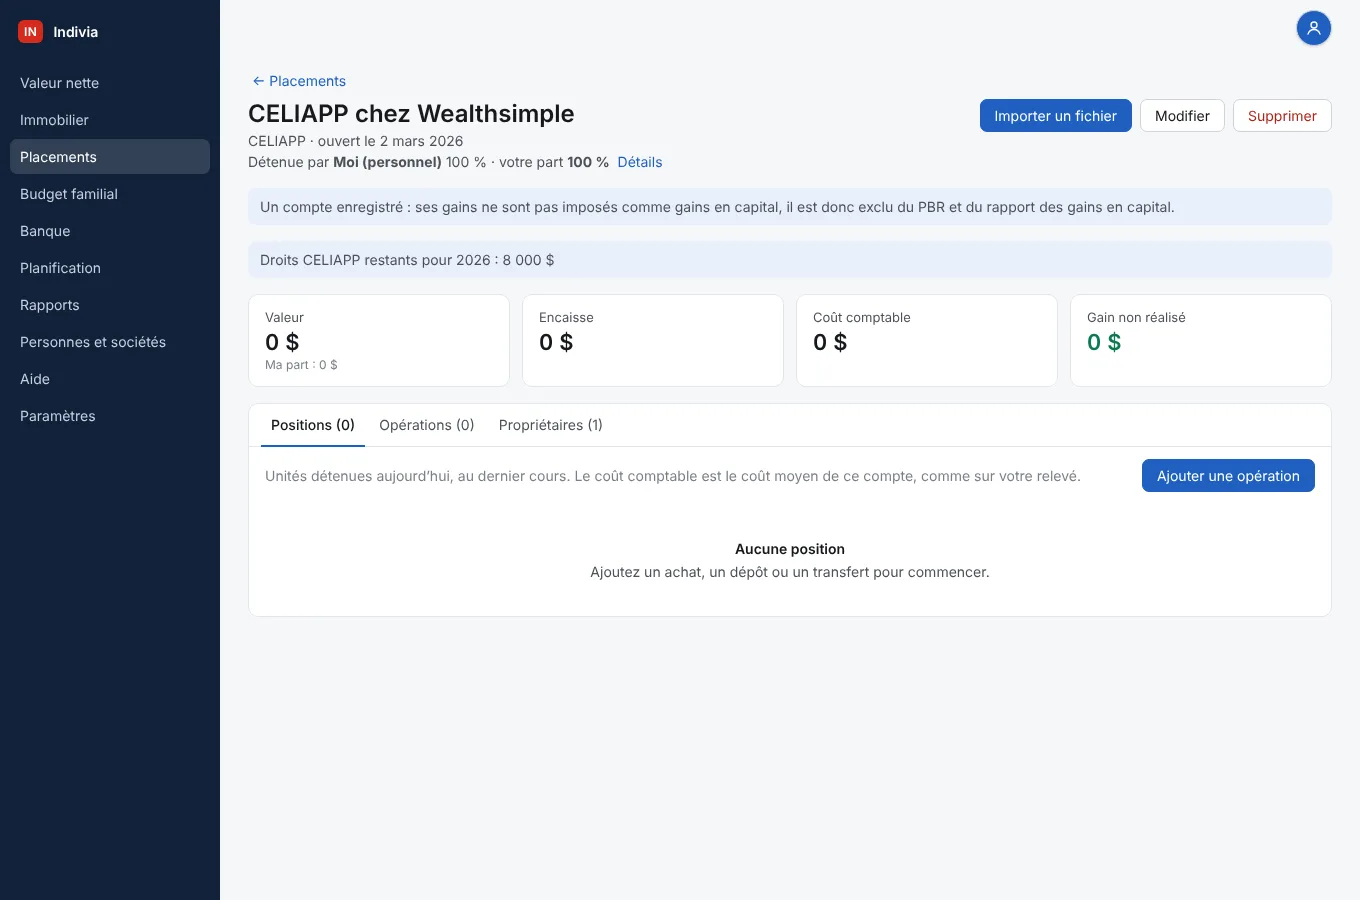Click the Indivia IN logo badge
The image size is (1360, 900).
(30, 32)
